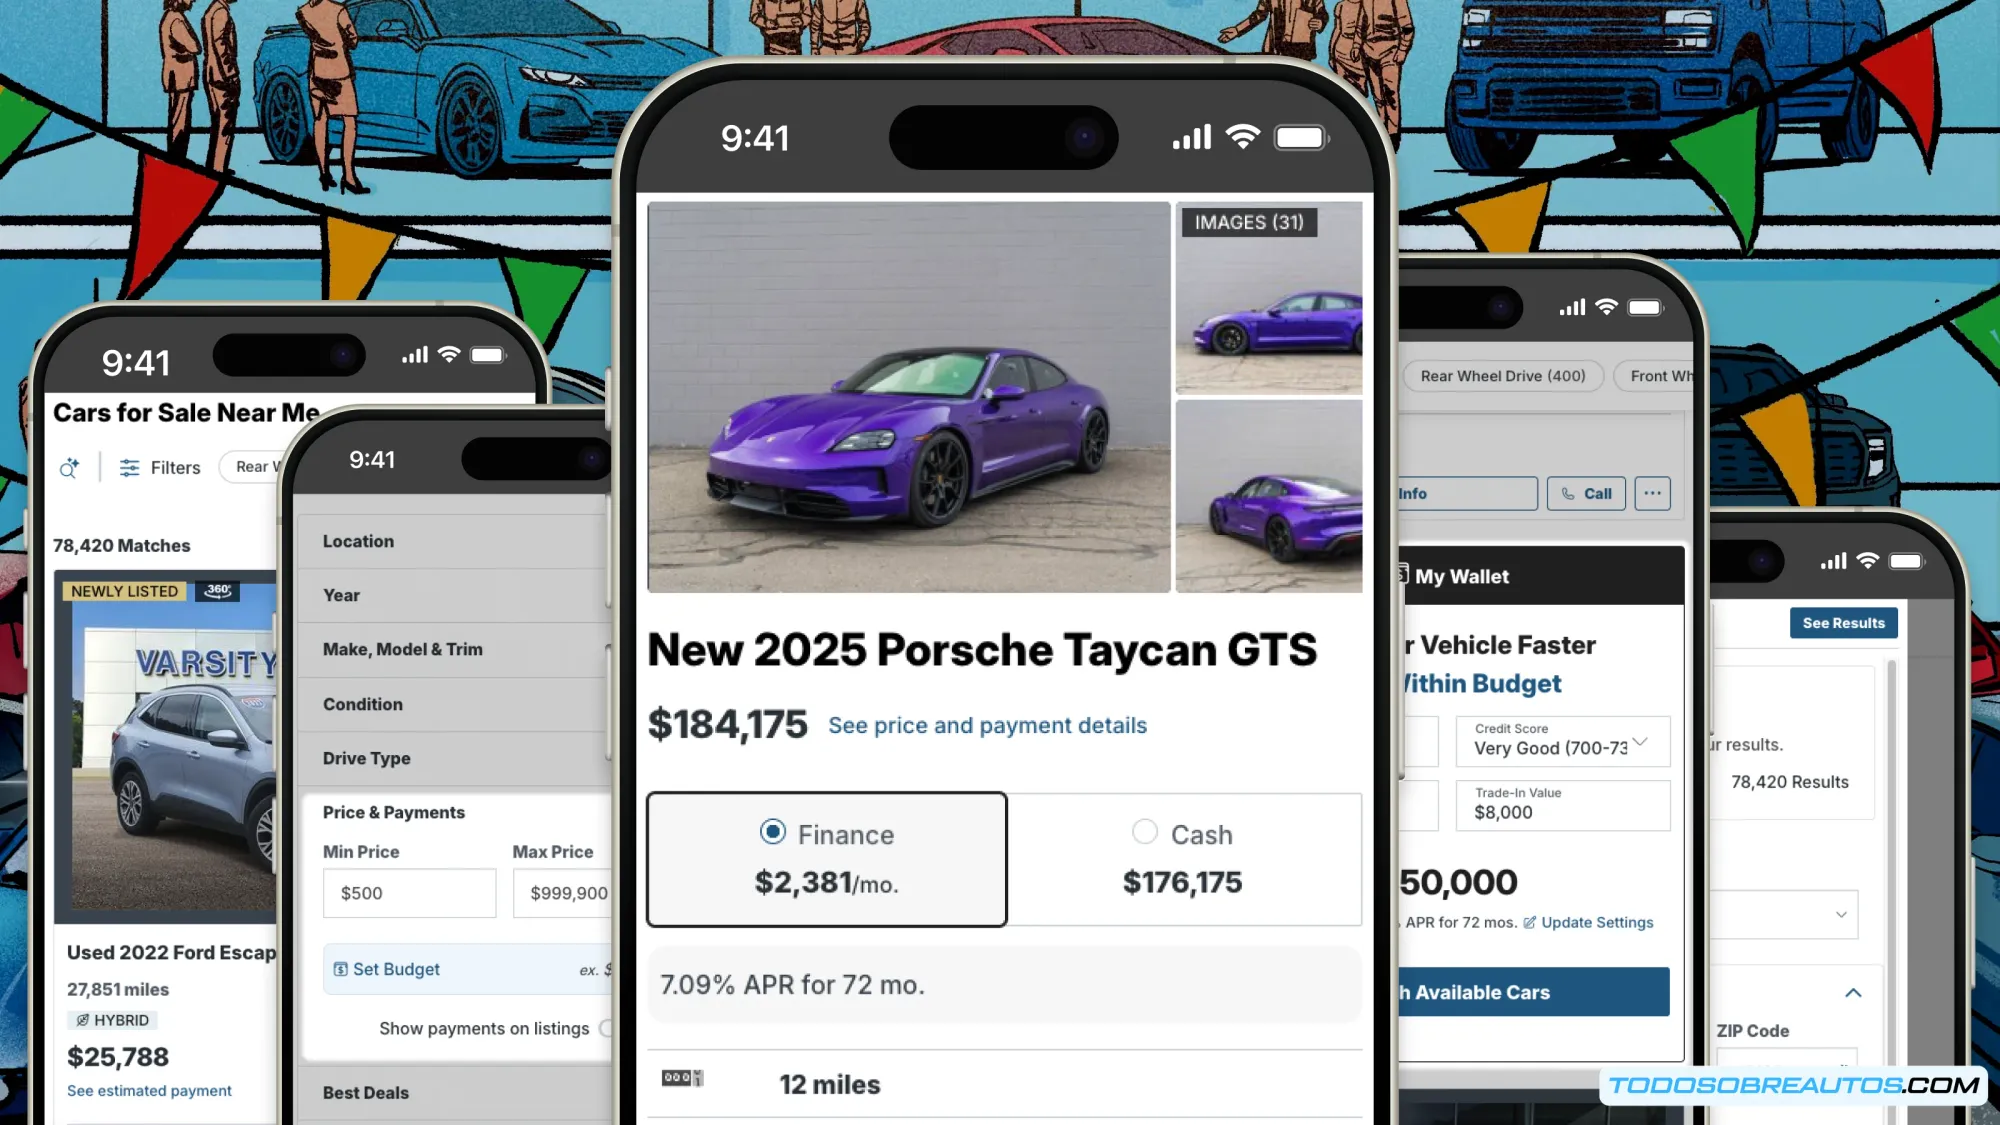The width and height of the screenshot is (2000, 1125).
Task: Click the See Results button
Action: point(1843,623)
